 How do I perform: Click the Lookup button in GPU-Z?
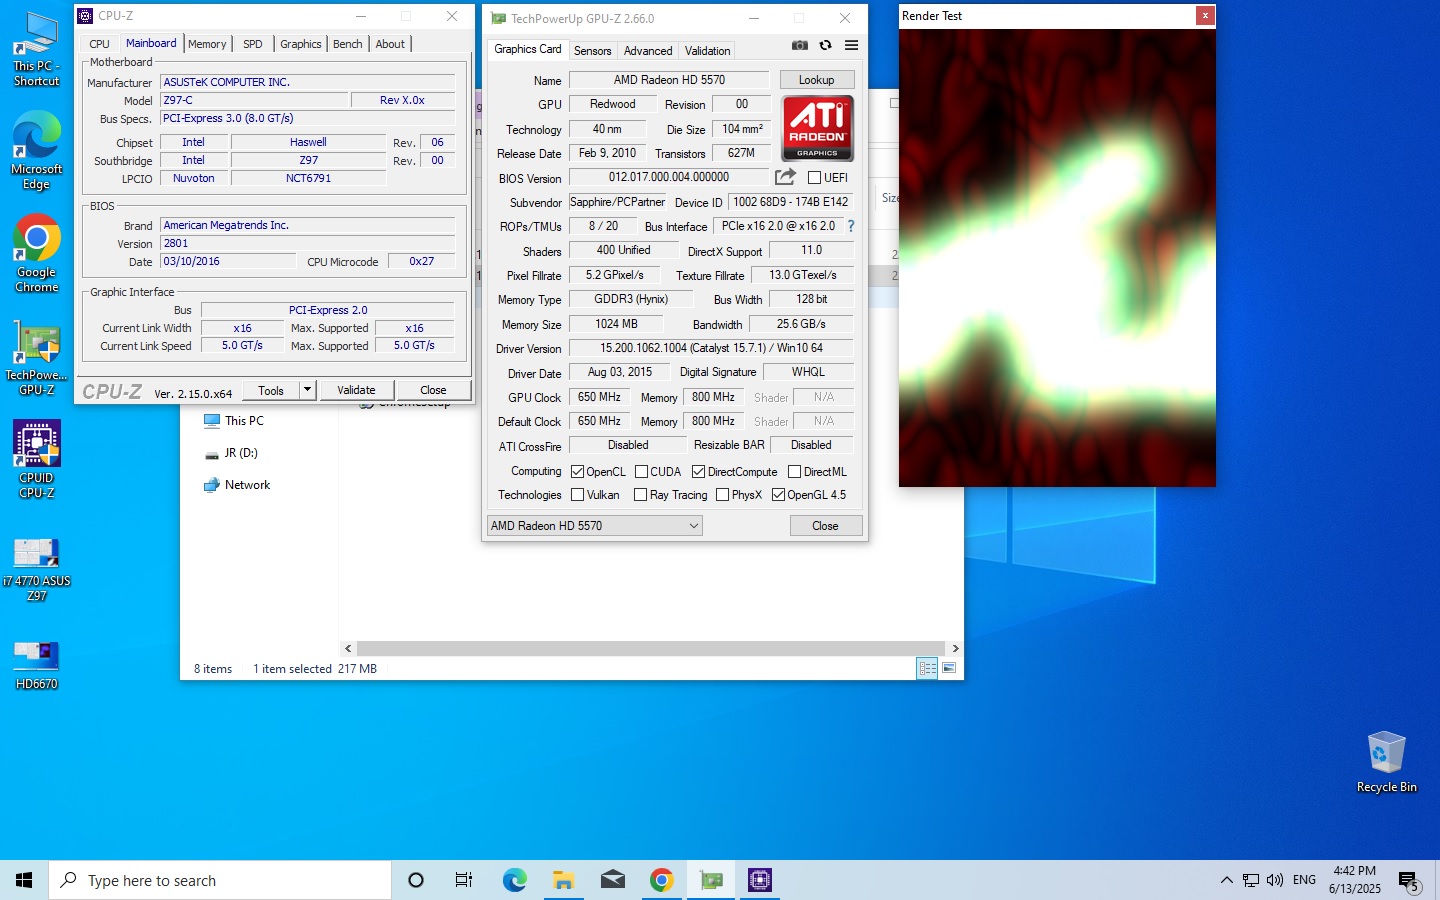pos(816,80)
